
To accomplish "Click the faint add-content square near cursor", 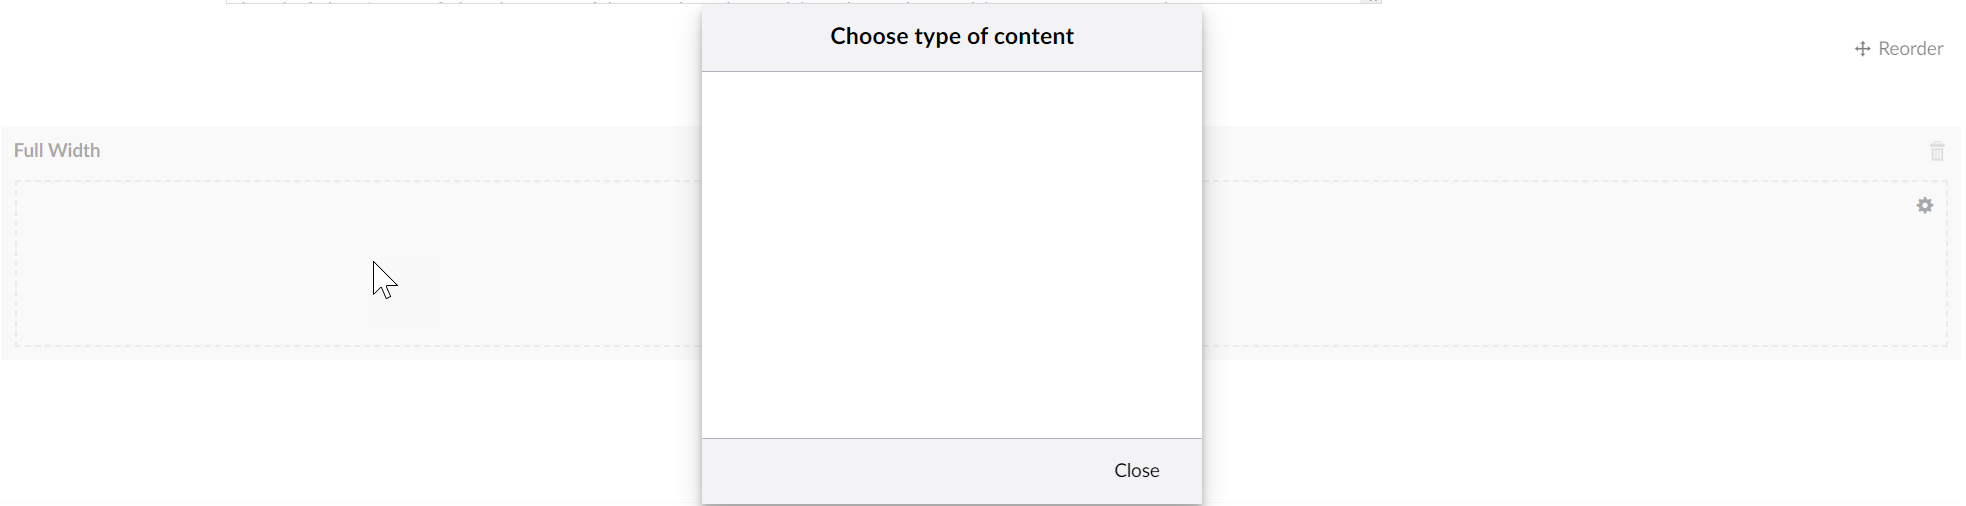I will point(404,292).
